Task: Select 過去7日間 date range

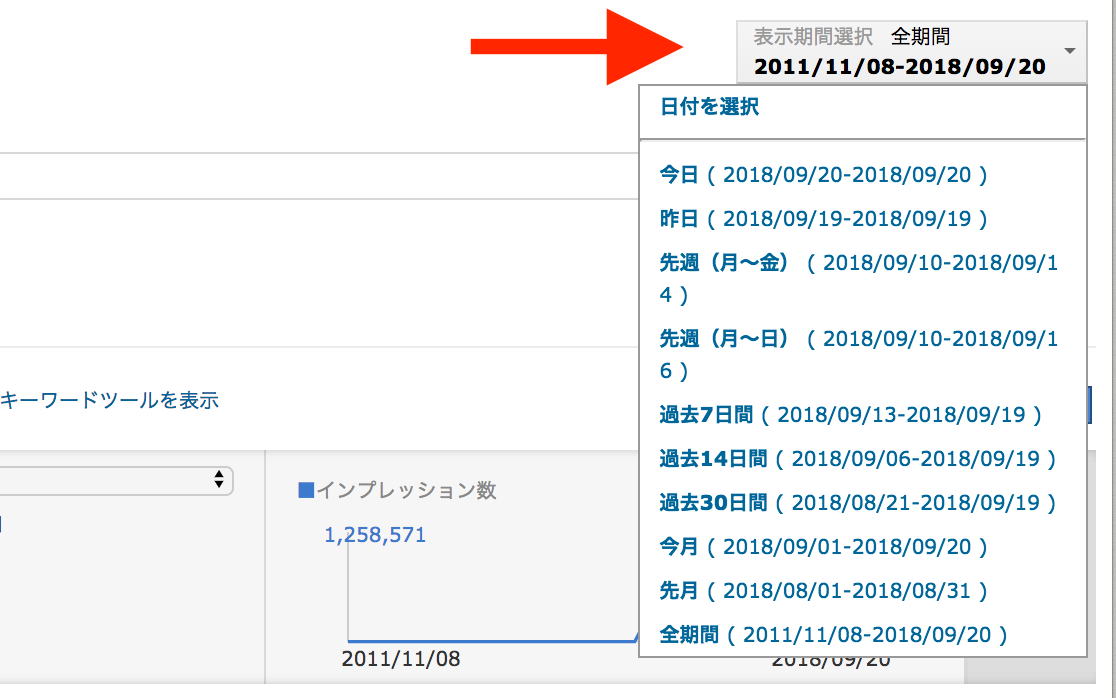Action: [x=851, y=415]
